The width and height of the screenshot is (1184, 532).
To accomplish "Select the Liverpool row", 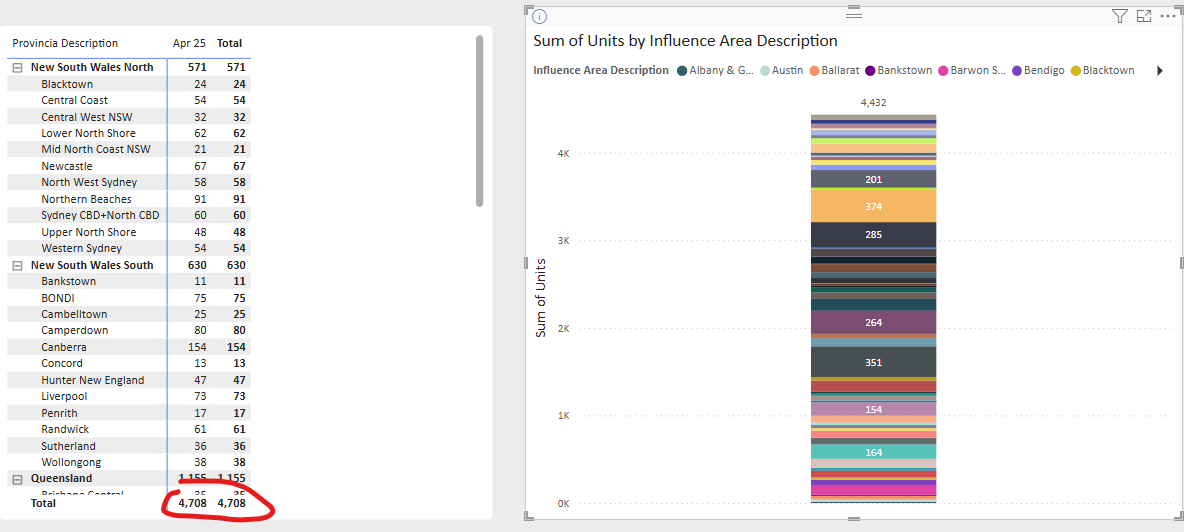I will click(x=129, y=396).
